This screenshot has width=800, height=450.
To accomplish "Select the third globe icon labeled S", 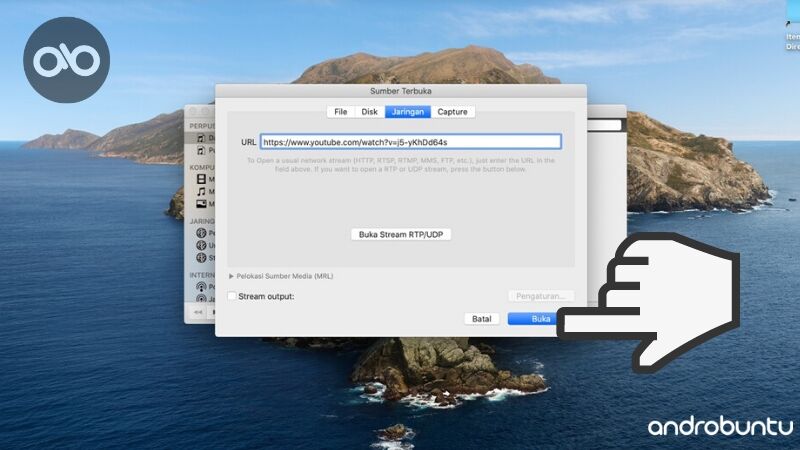I will [201, 258].
